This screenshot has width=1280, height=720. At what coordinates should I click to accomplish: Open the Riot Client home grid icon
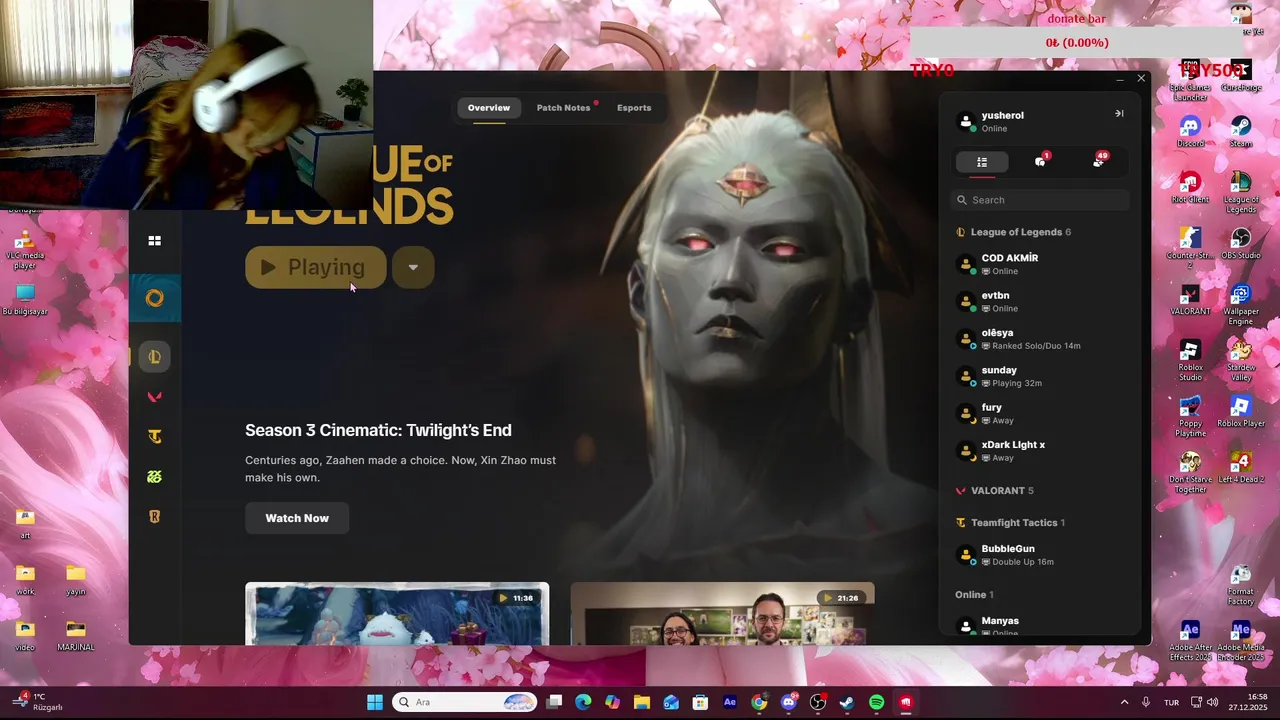154,241
